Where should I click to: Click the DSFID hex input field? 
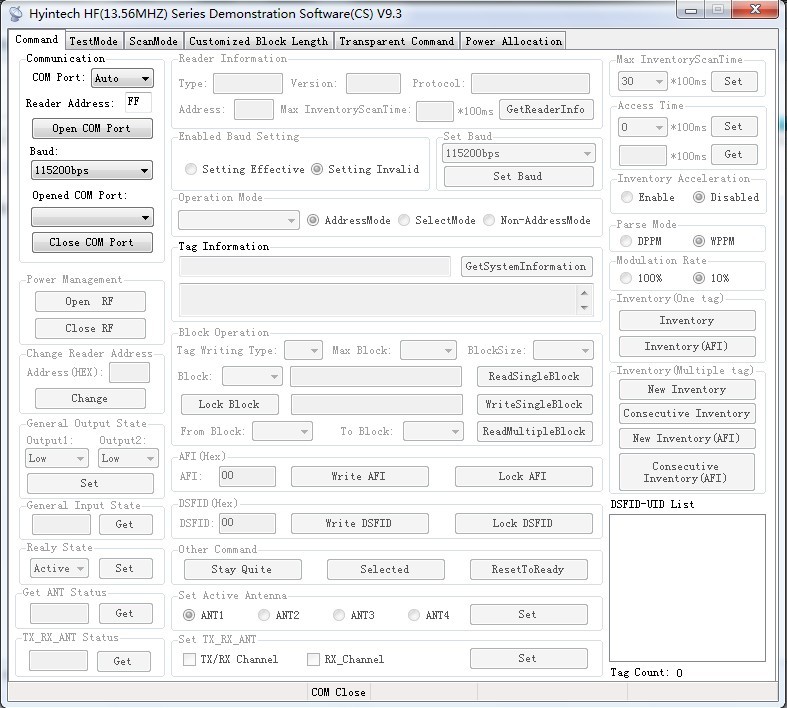click(x=247, y=523)
